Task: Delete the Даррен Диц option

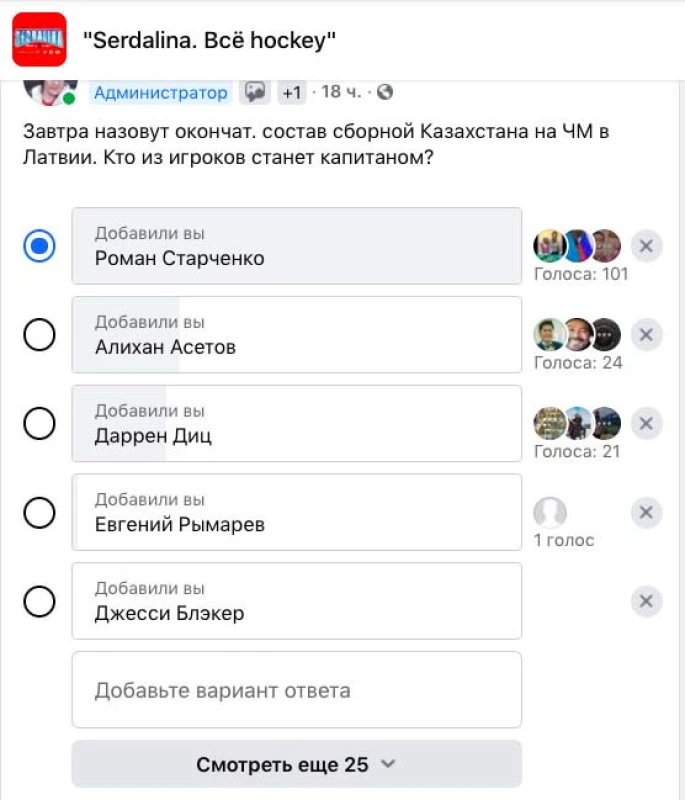Action: (x=646, y=424)
